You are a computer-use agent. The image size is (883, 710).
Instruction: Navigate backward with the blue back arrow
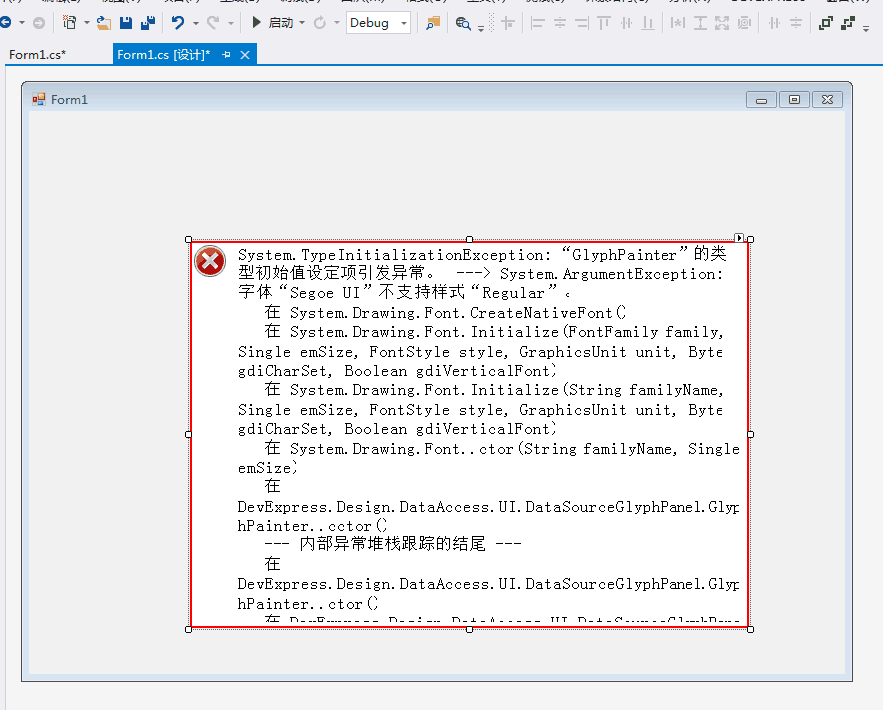click(x=5, y=23)
